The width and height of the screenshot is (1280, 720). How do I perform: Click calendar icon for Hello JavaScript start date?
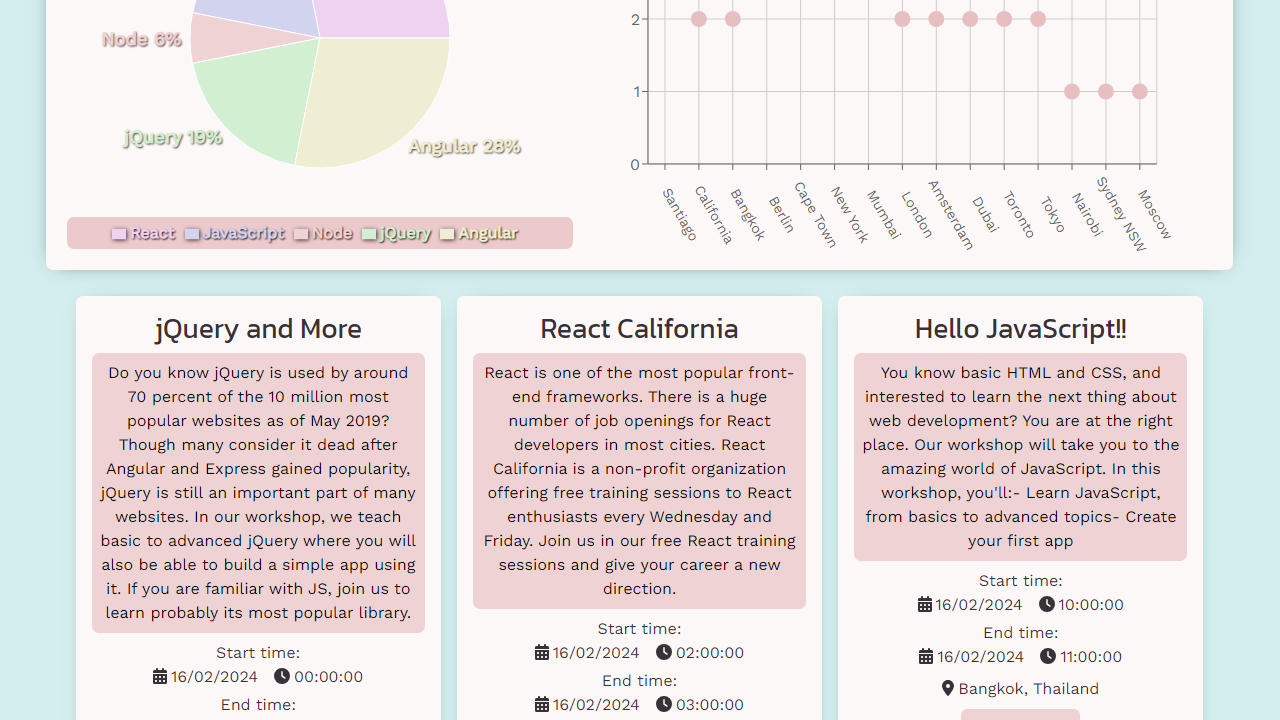925,605
